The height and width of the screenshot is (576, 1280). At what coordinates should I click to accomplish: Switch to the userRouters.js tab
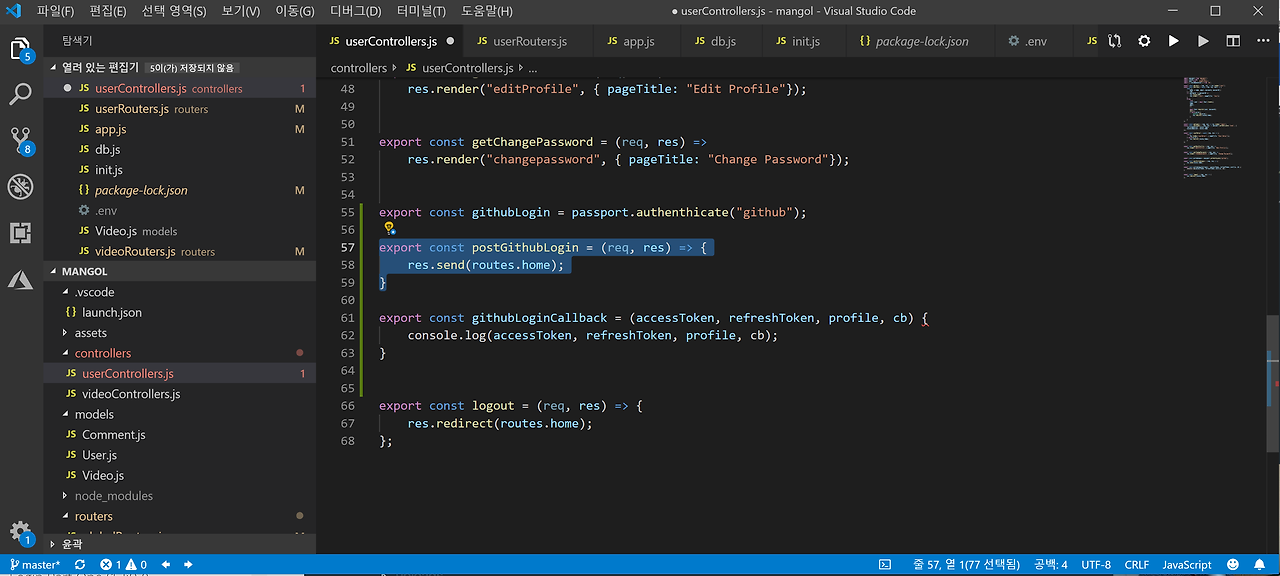(x=529, y=41)
